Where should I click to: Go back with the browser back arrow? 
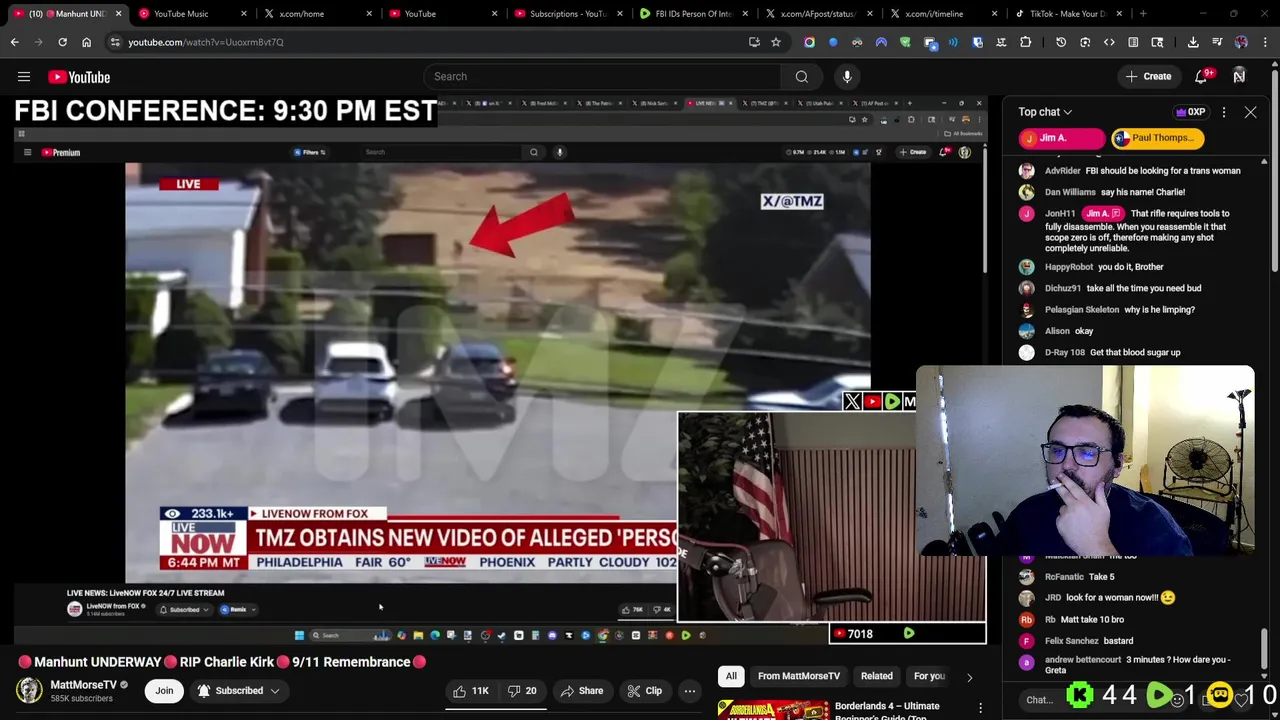point(15,42)
